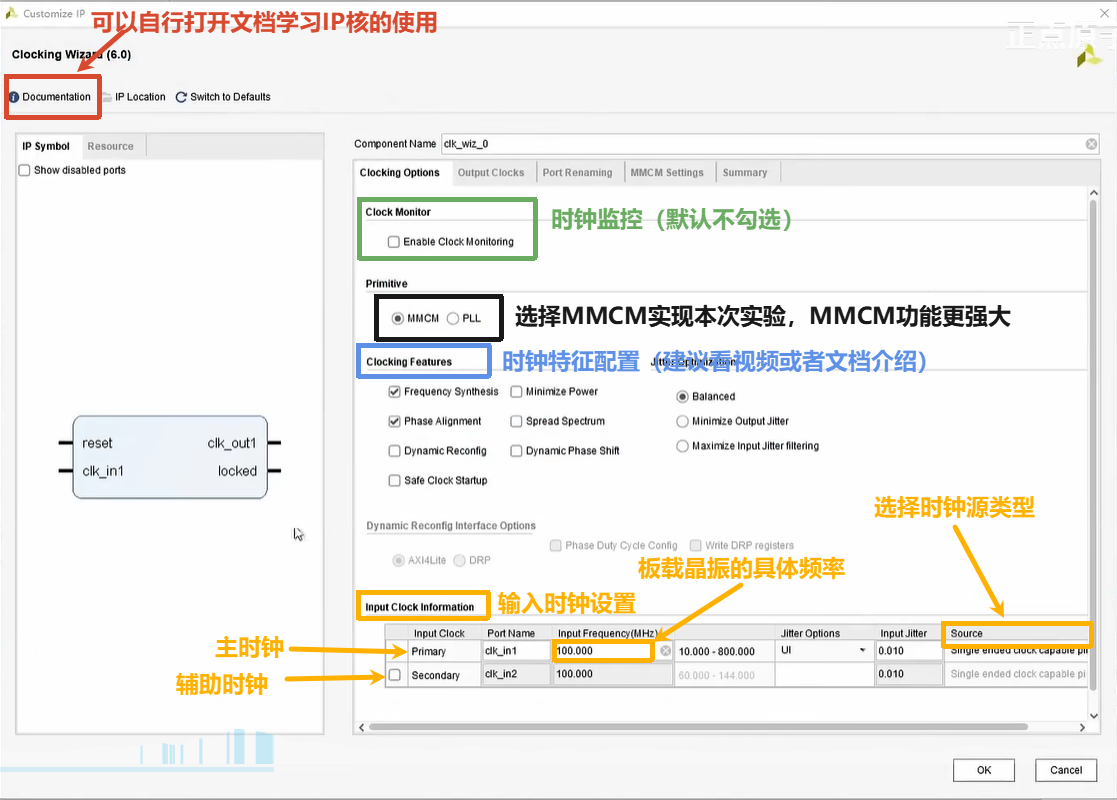Screen dimensions: 1117x800
Task: Enable Dynamic Phase Shift checkbox
Action: [x=516, y=451]
